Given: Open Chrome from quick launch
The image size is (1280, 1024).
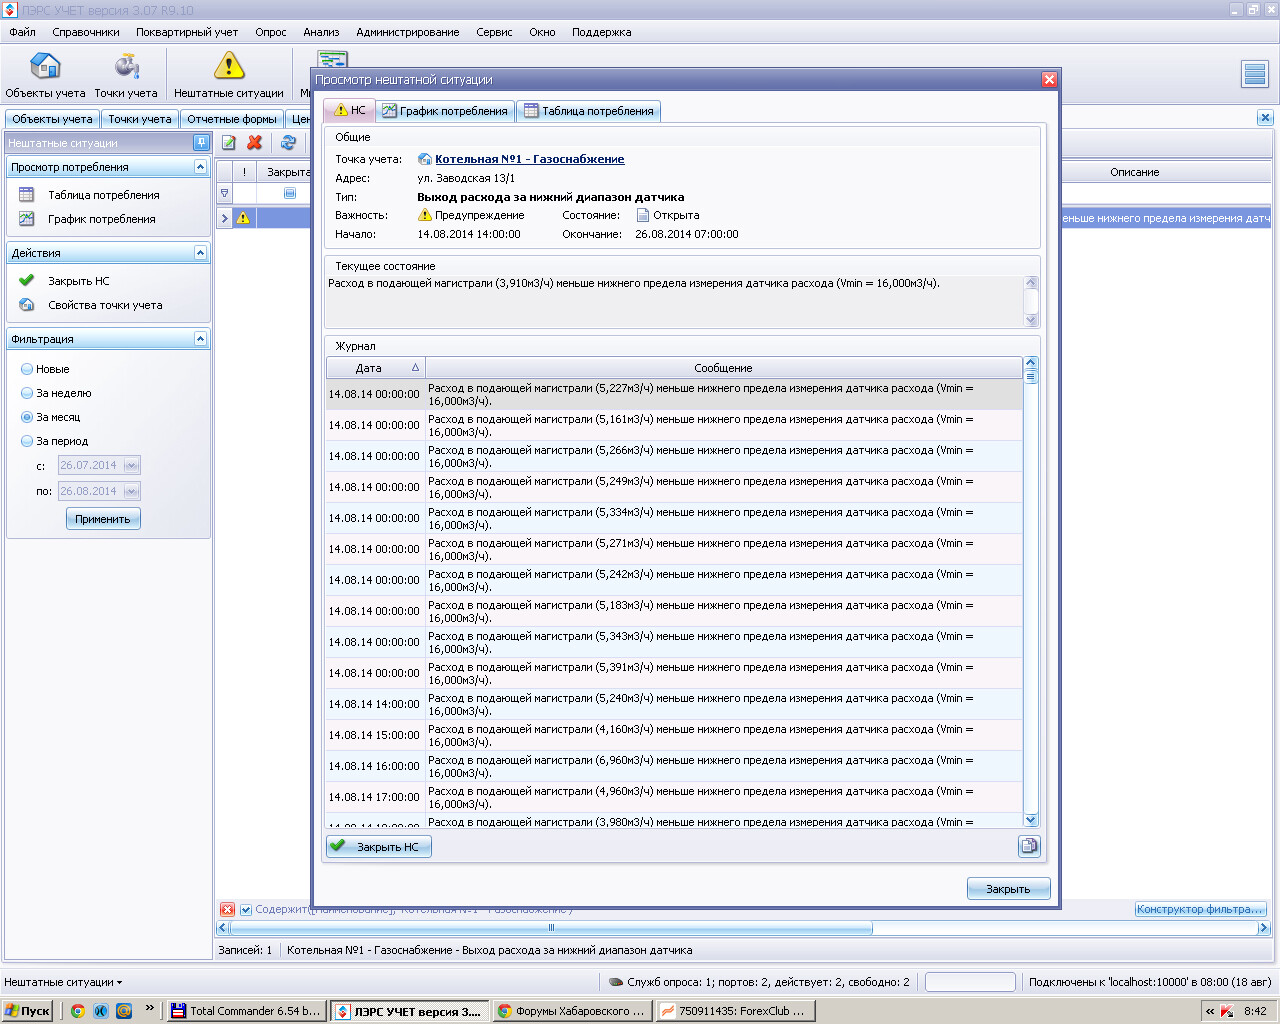Looking at the screenshot, I should tap(77, 1011).
